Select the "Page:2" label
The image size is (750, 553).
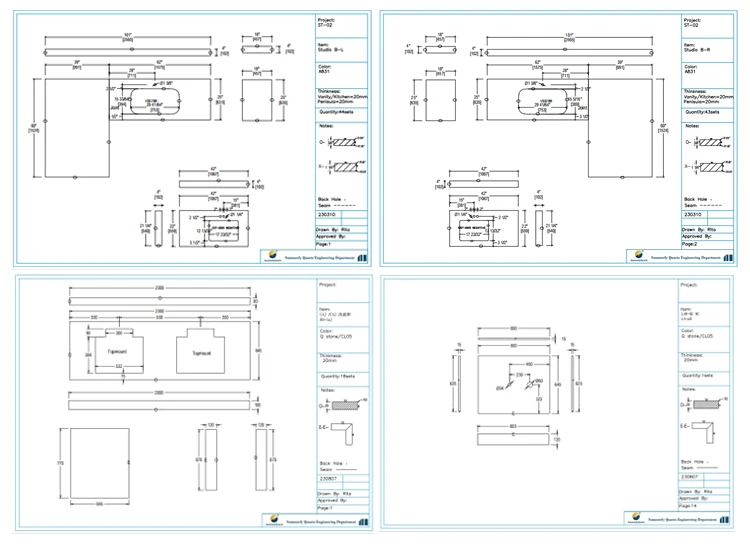[x=690, y=244]
